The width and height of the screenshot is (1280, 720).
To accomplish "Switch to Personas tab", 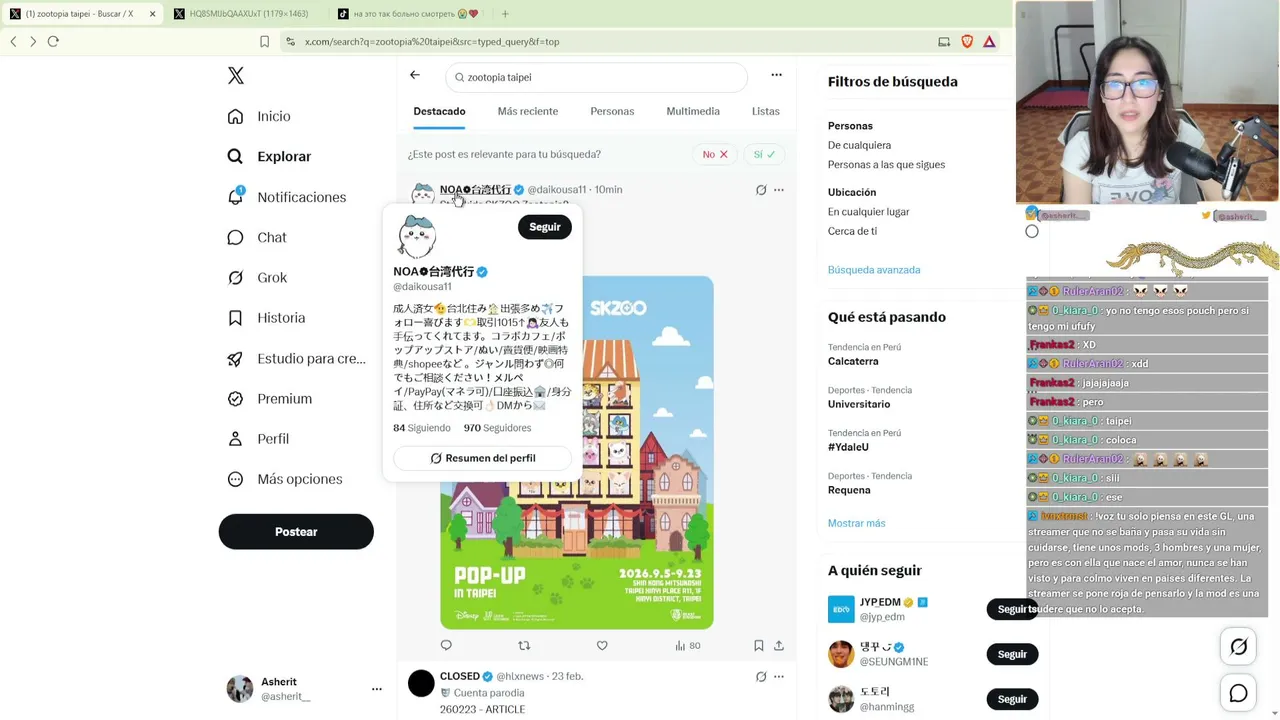I will click(x=612, y=111).
